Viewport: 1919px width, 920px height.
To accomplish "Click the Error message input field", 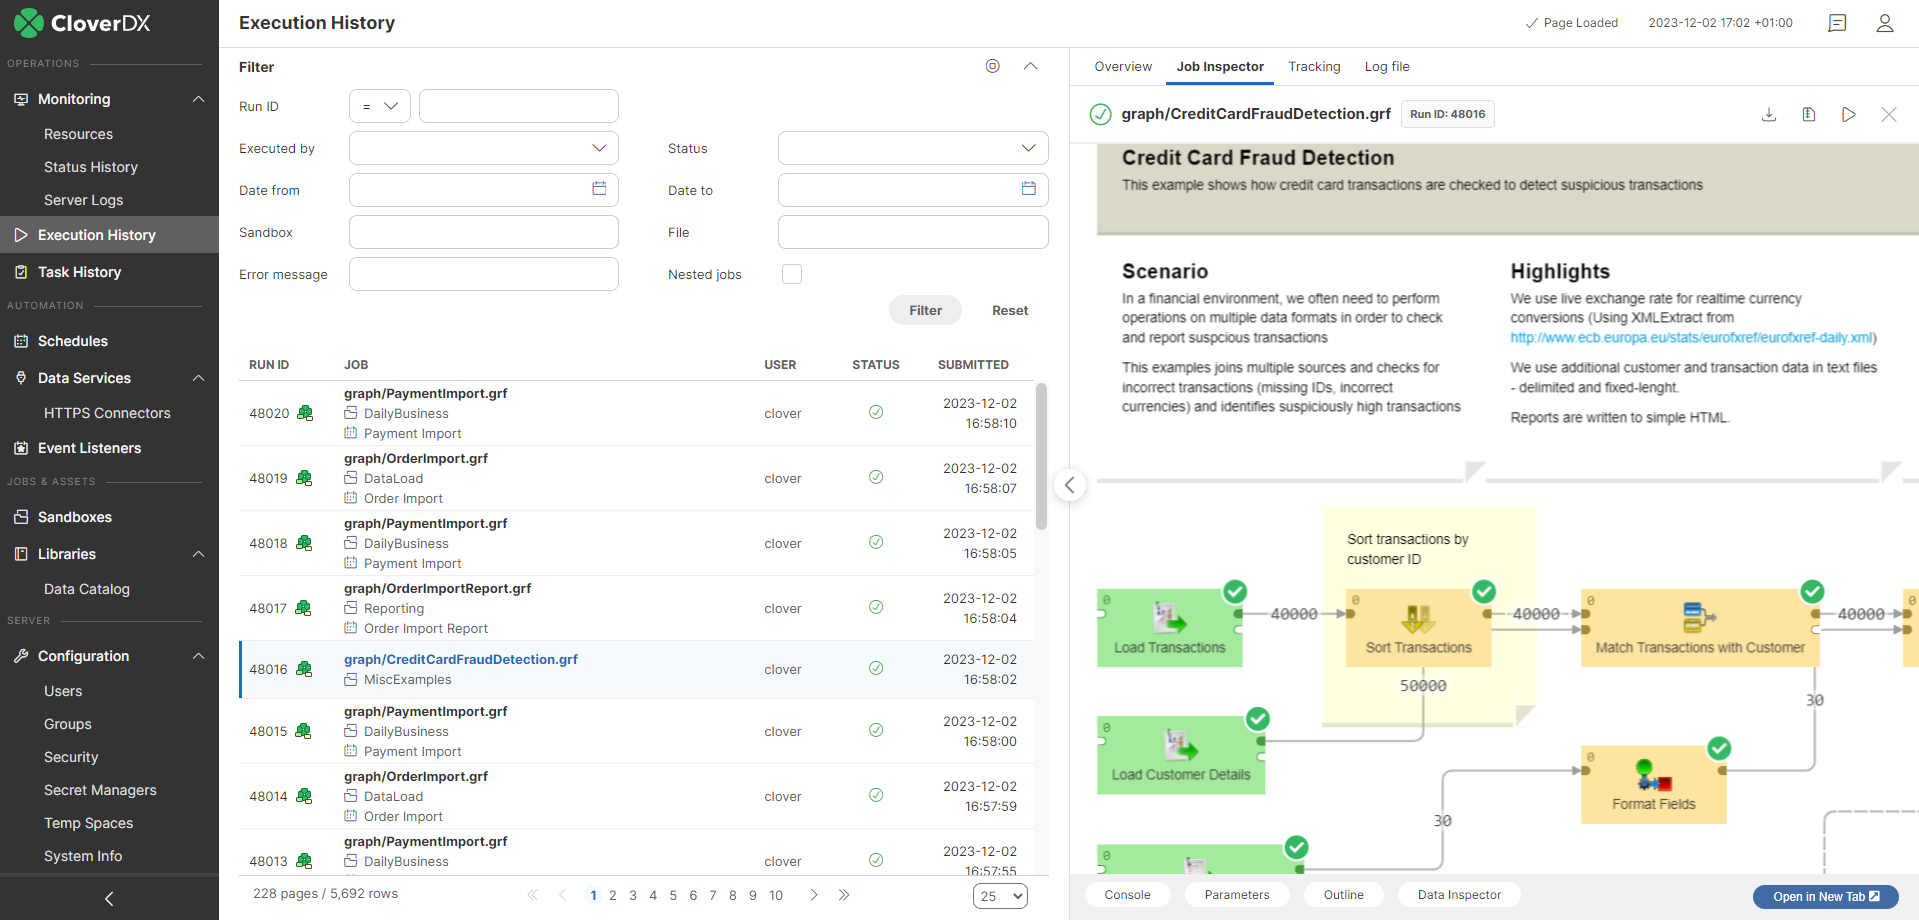I will (x=483, y=274).
